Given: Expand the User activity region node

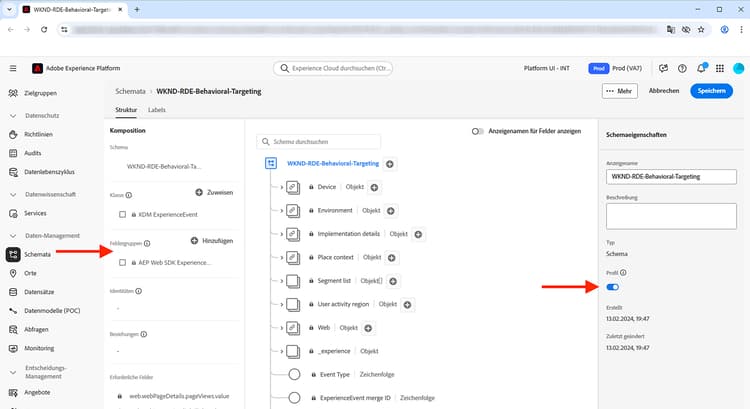Looking at the screenshot, I should 282,305.
